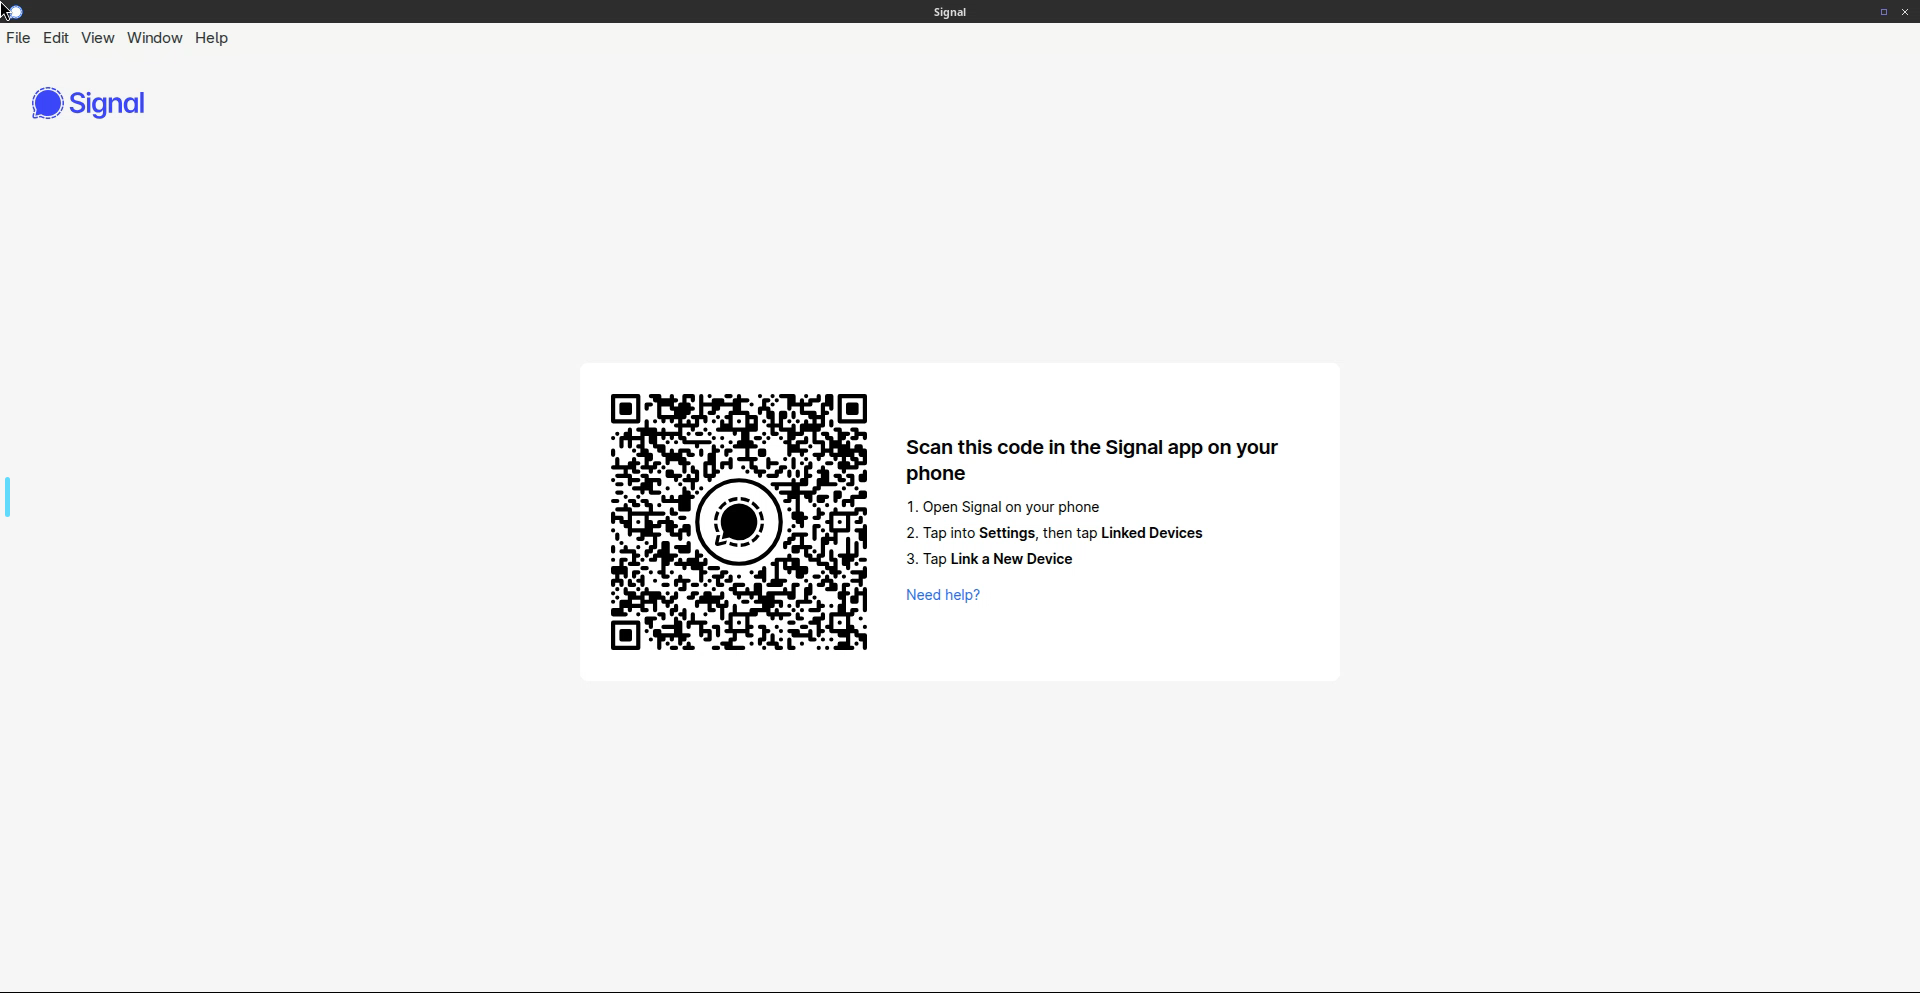Close the Signal window
This screenshot has height=993, width=1920.
click(1904, 12)
